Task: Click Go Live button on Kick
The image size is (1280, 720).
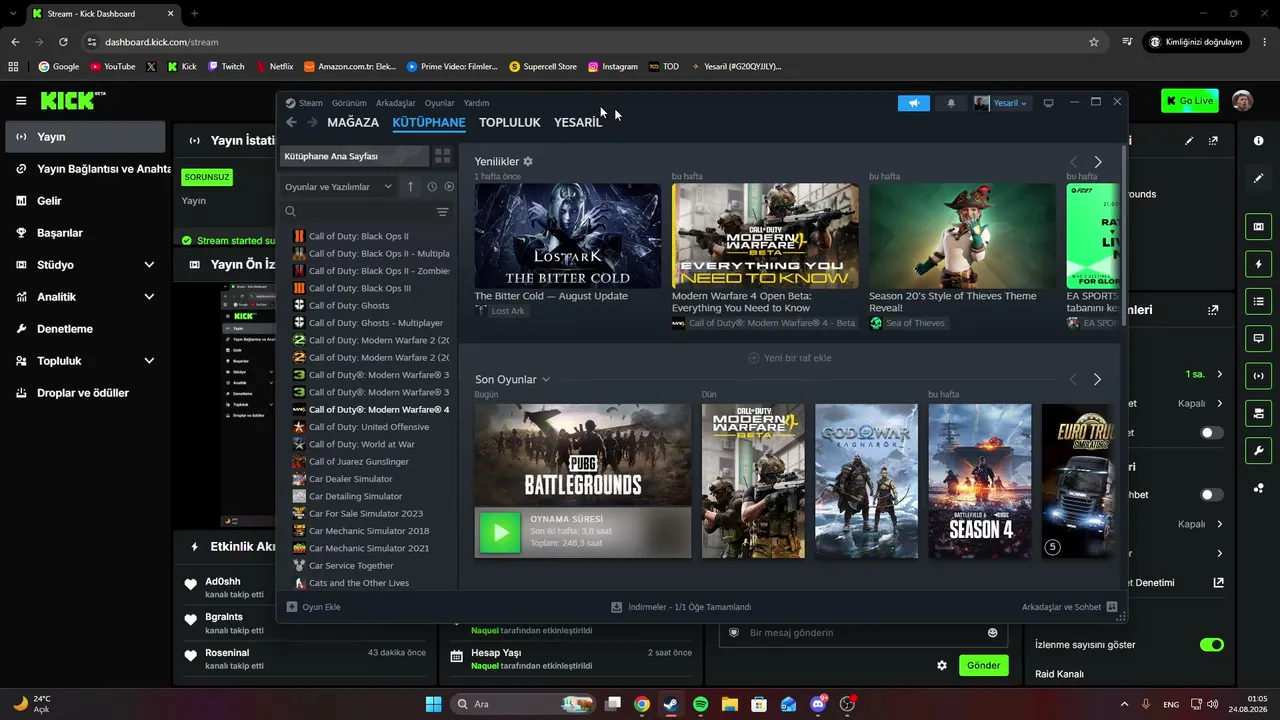Action: click(1190, 101)
